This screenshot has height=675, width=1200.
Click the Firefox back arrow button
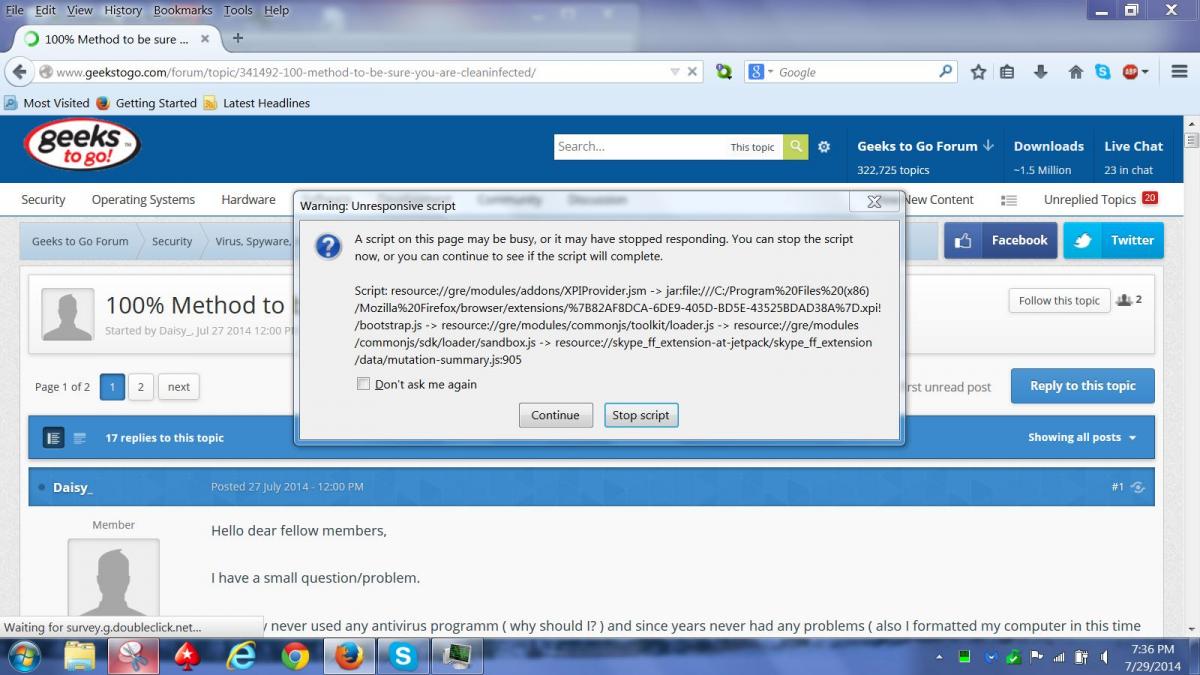coord(19,72)
